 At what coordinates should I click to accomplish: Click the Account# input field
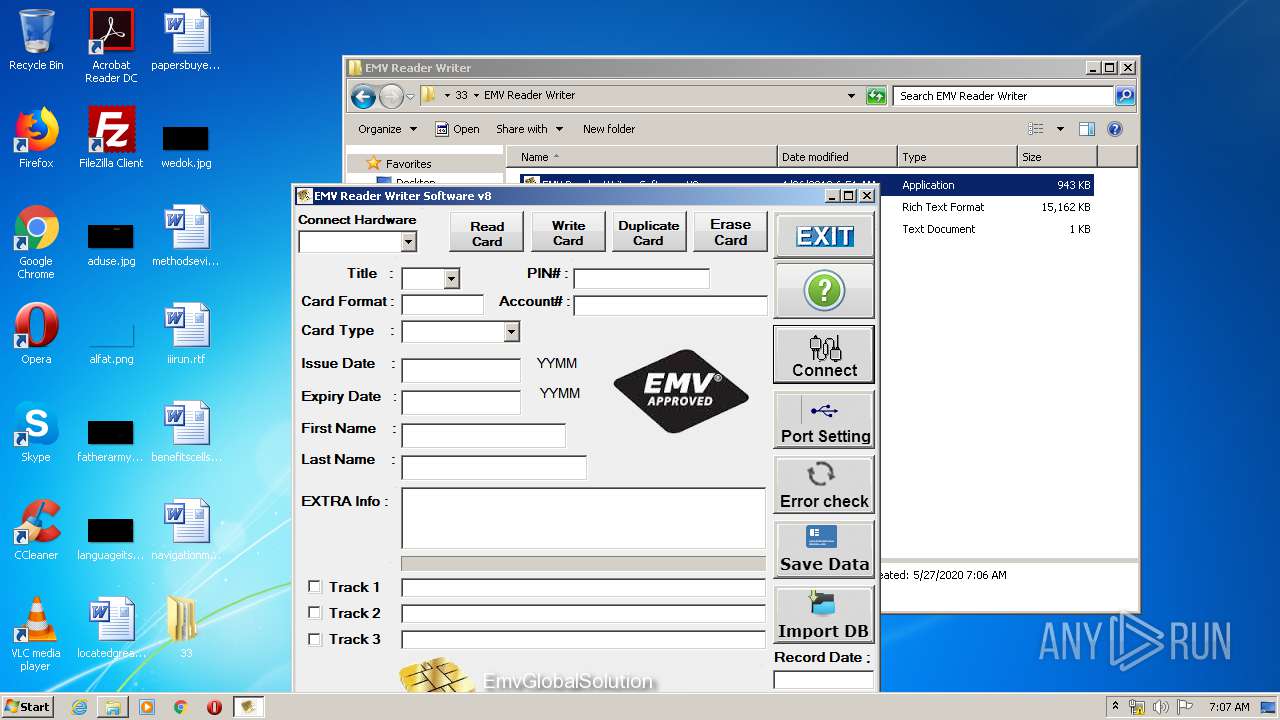(x=670, y=305)
